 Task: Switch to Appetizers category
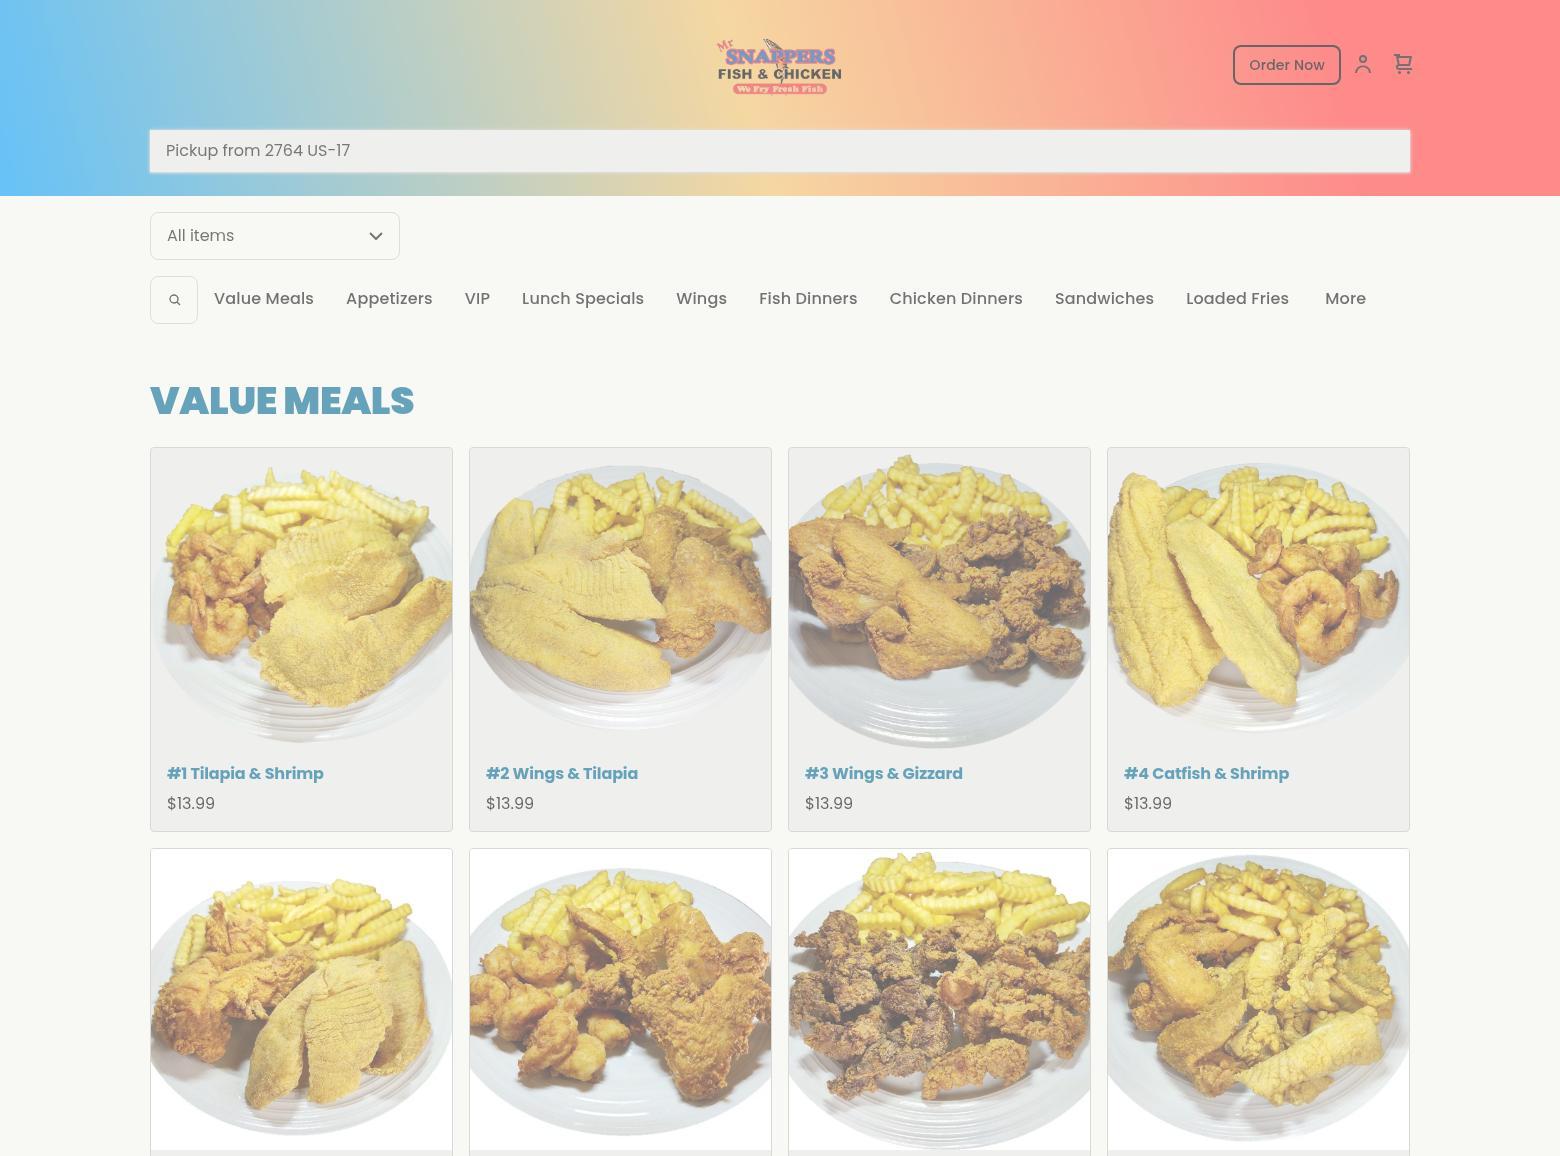[x=389, y=299]
